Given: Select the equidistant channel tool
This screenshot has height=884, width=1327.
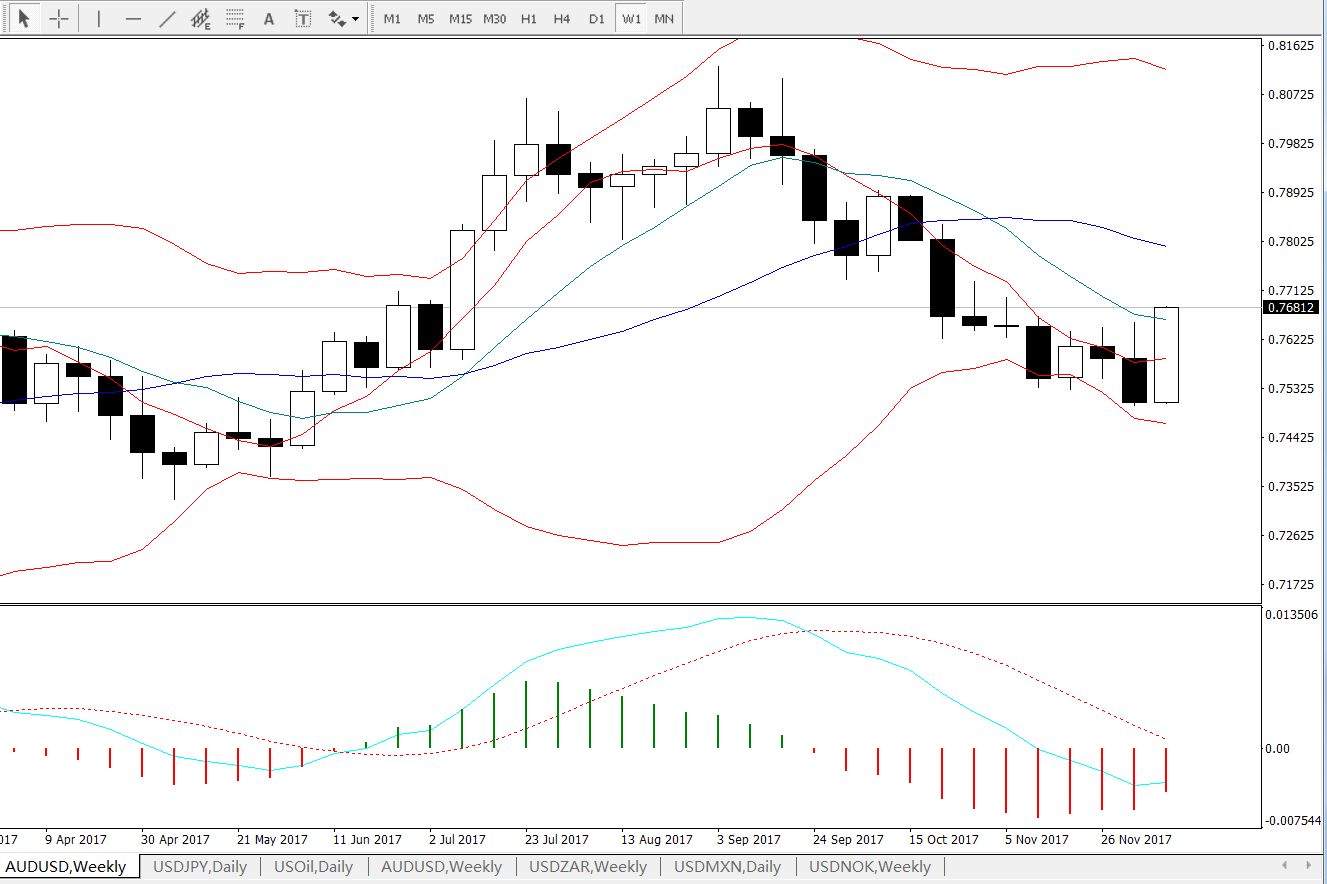Looking at the screenshot, I should coord(201,18).
